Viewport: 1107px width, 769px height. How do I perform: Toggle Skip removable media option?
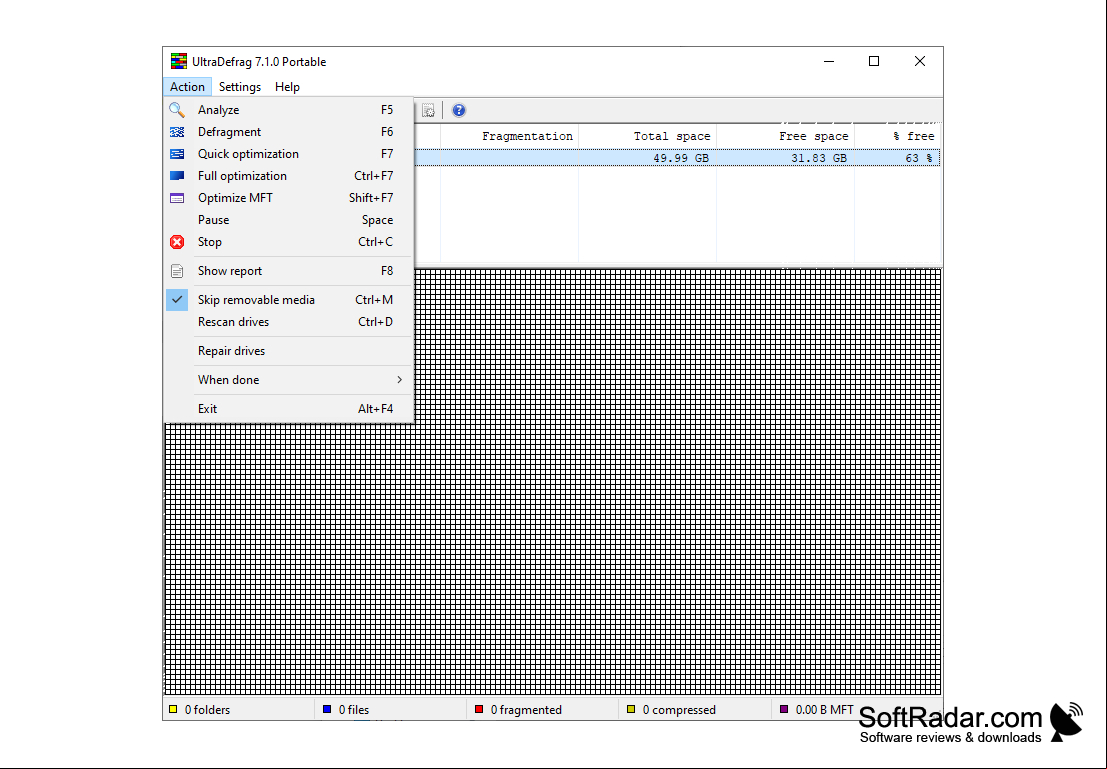[x=288, y=299]
